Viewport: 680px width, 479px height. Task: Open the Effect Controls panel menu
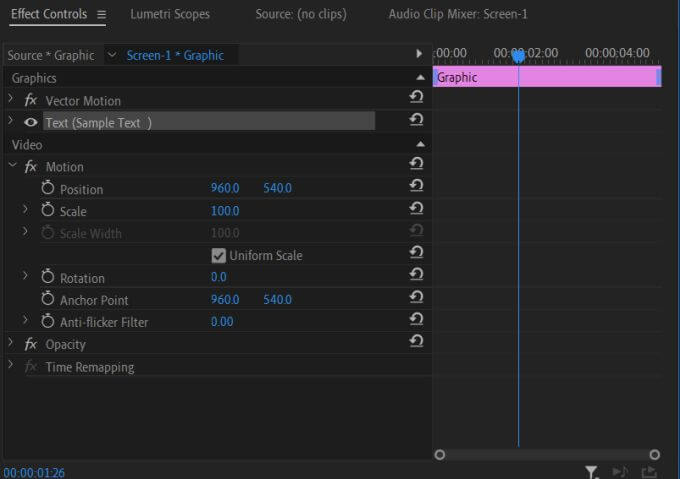(x=101, y=15)
